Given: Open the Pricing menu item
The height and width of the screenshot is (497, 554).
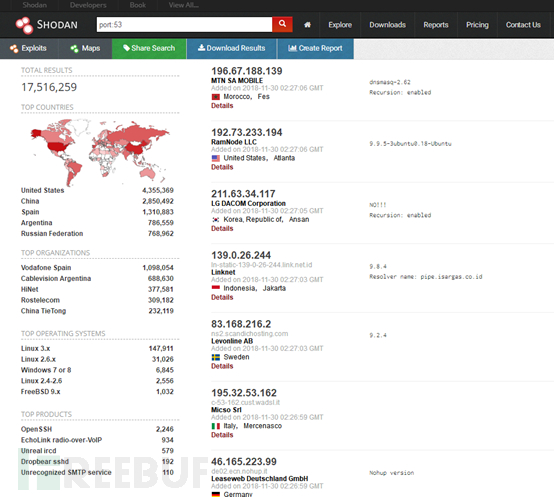Looking at the screenshot, I should click(x=477, y=25).
